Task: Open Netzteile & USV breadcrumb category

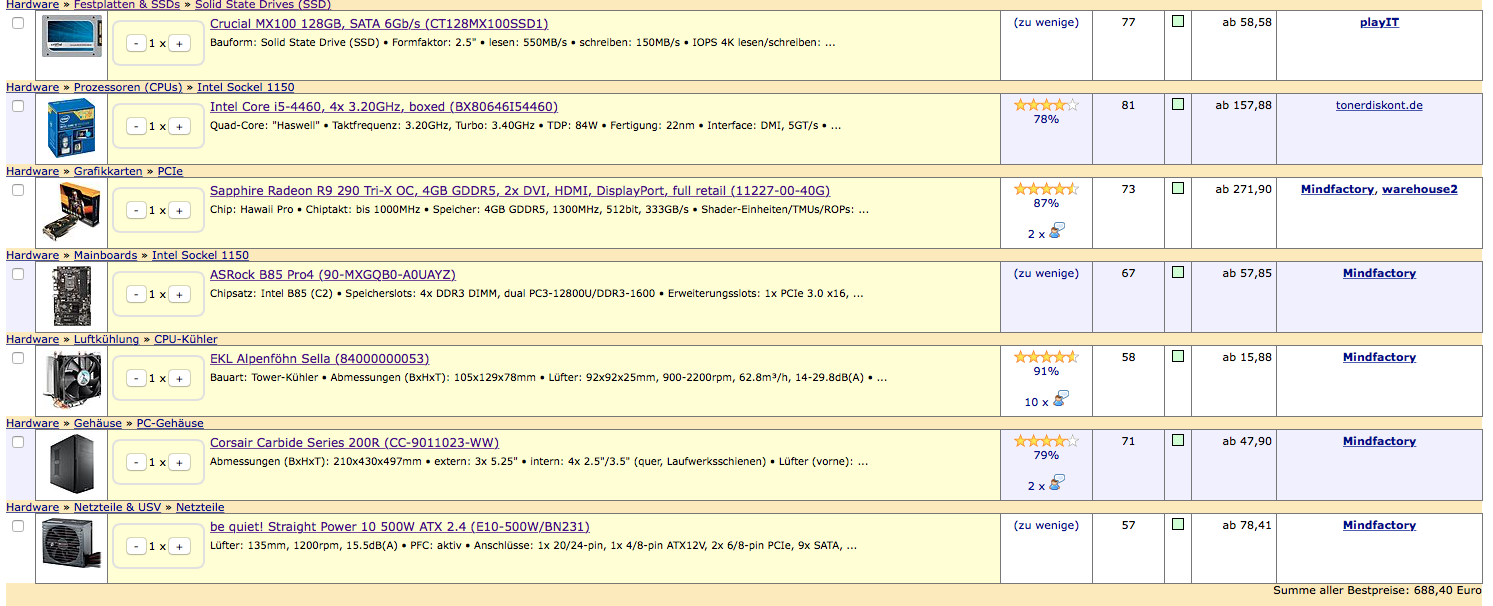Action: pyautogui.click(x=117, y=507)
